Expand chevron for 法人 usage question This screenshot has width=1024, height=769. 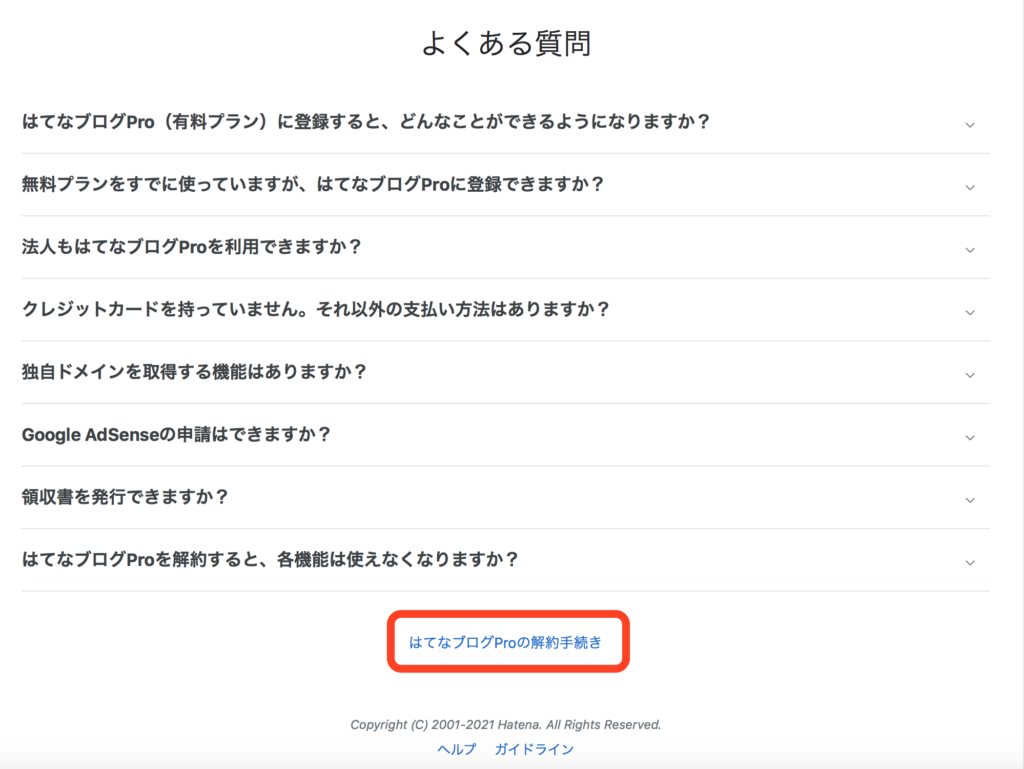click(970, 250)
